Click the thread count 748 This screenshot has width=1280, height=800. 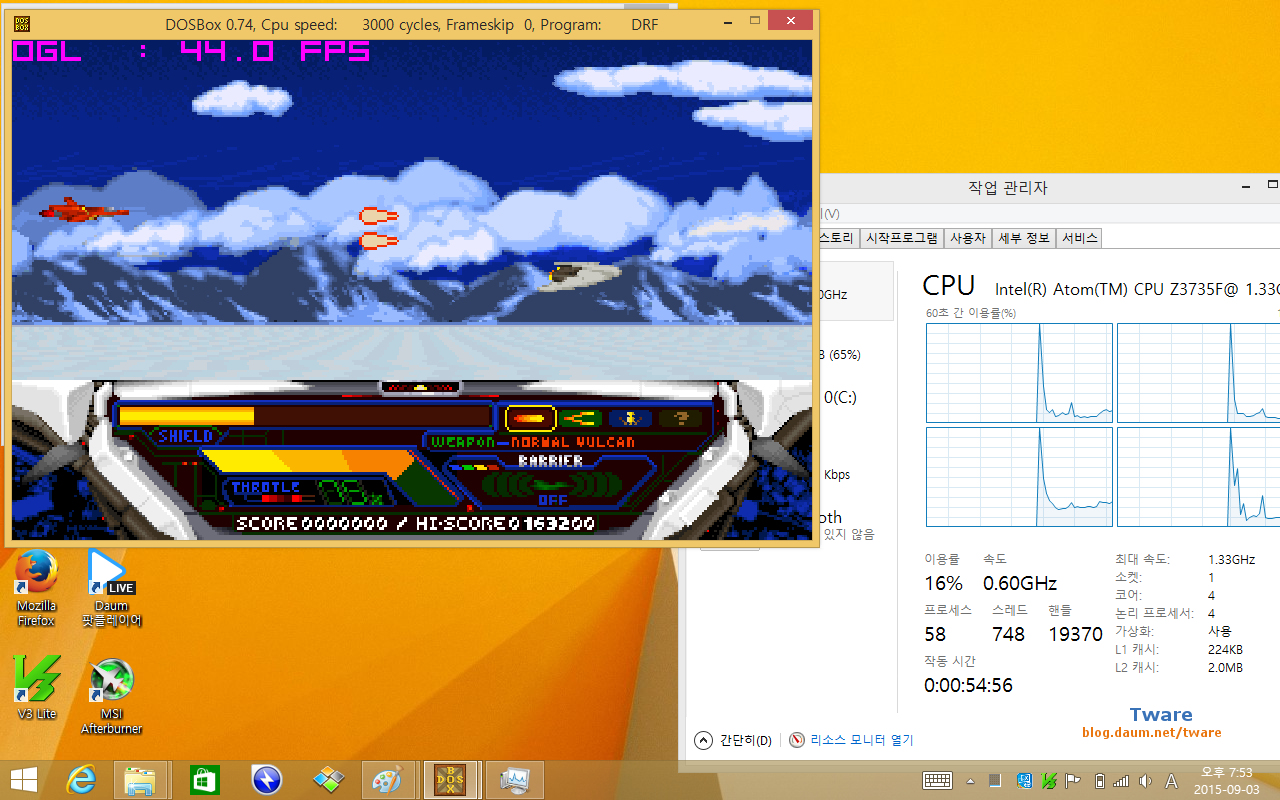[1008, 634]
